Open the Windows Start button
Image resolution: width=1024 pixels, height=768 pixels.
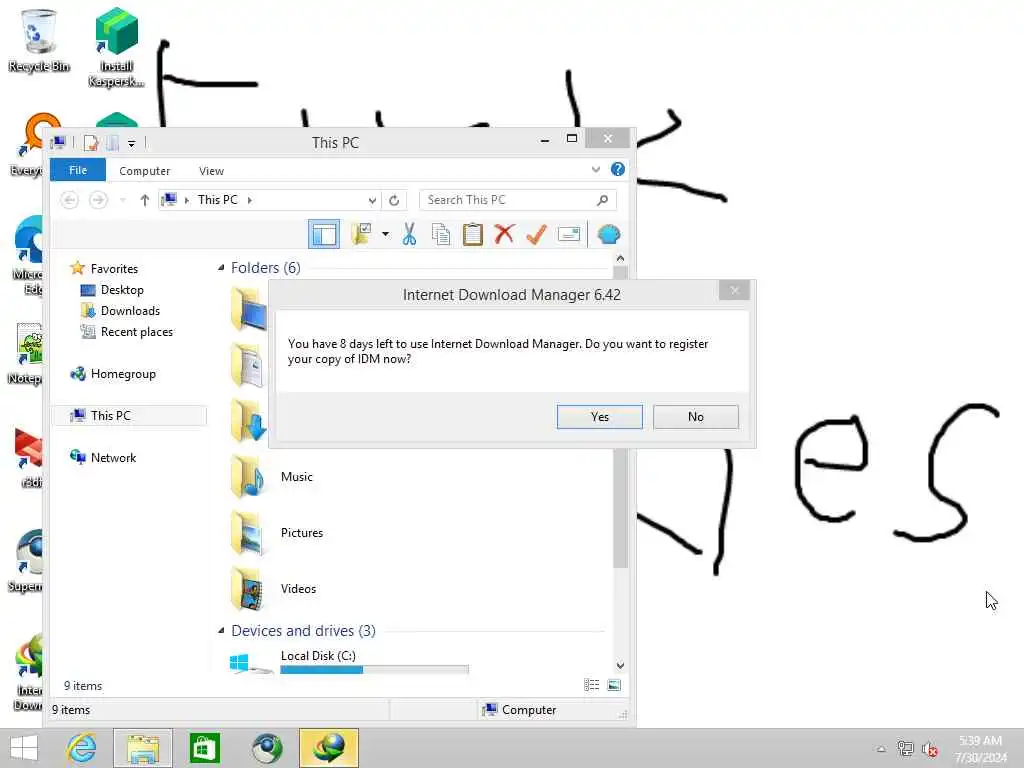tap(24, 748)
